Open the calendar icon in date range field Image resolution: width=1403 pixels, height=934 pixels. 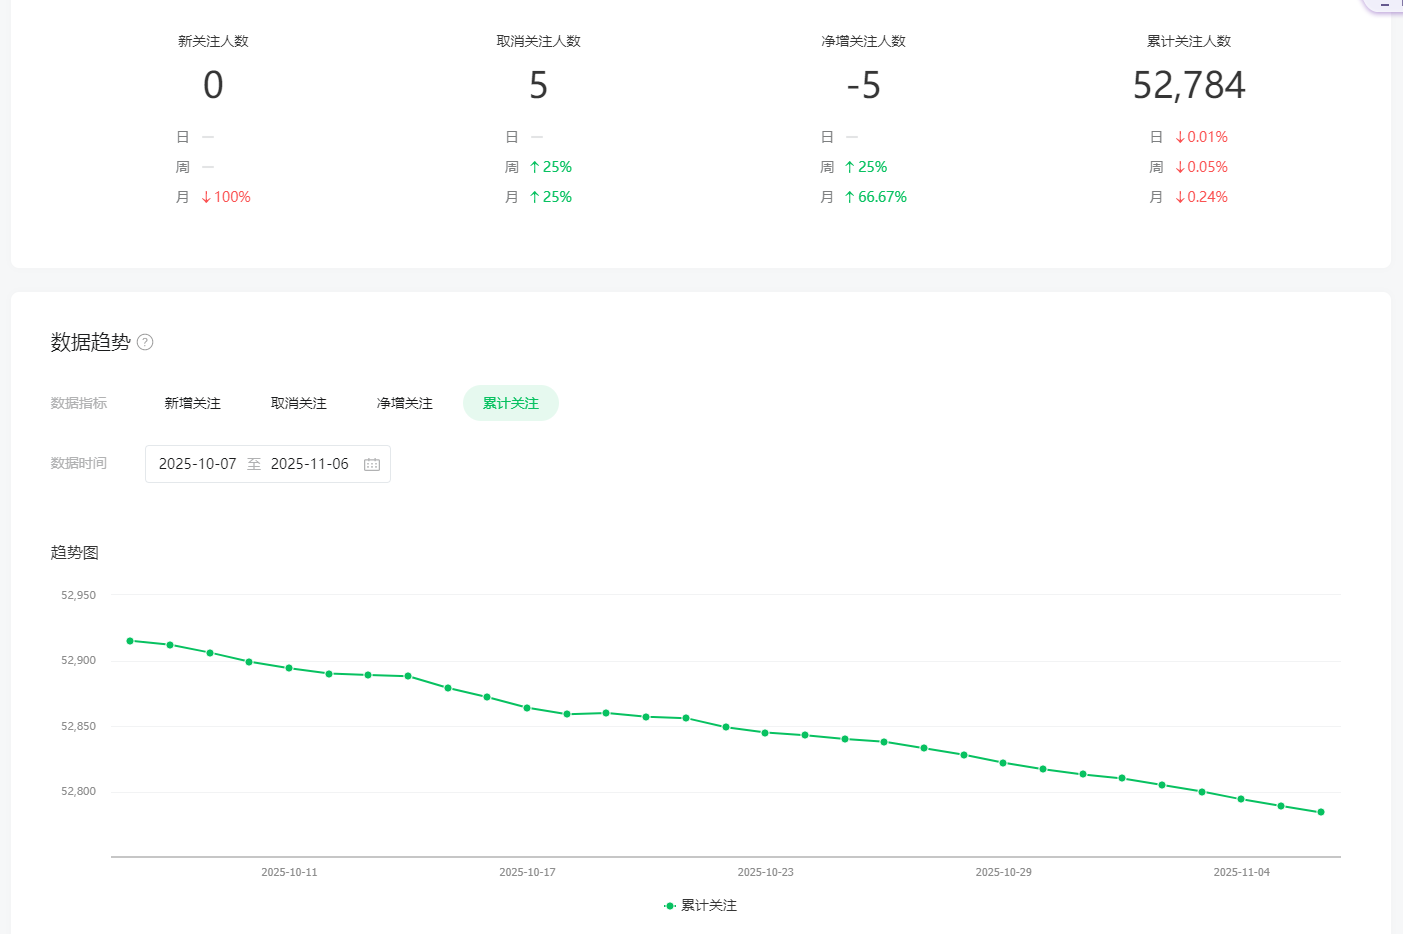tap(372, 464)
